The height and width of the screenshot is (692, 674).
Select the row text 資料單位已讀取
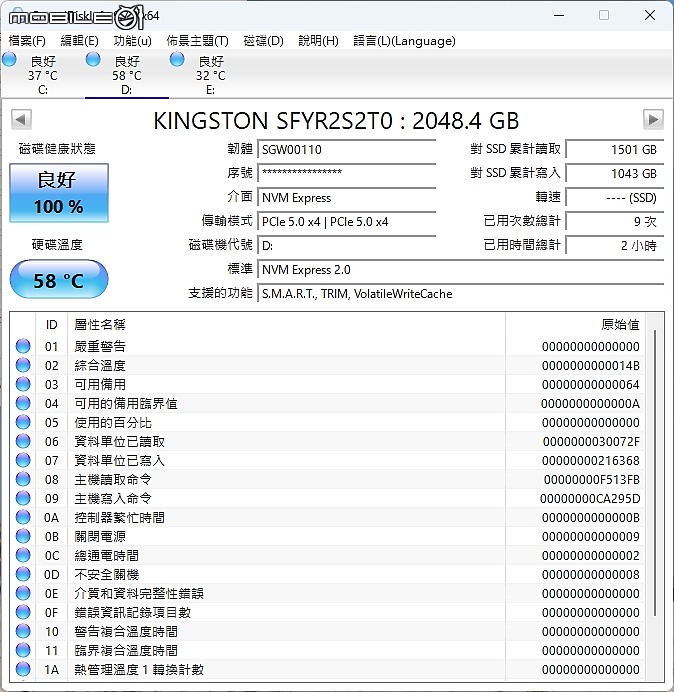(120, 441)
